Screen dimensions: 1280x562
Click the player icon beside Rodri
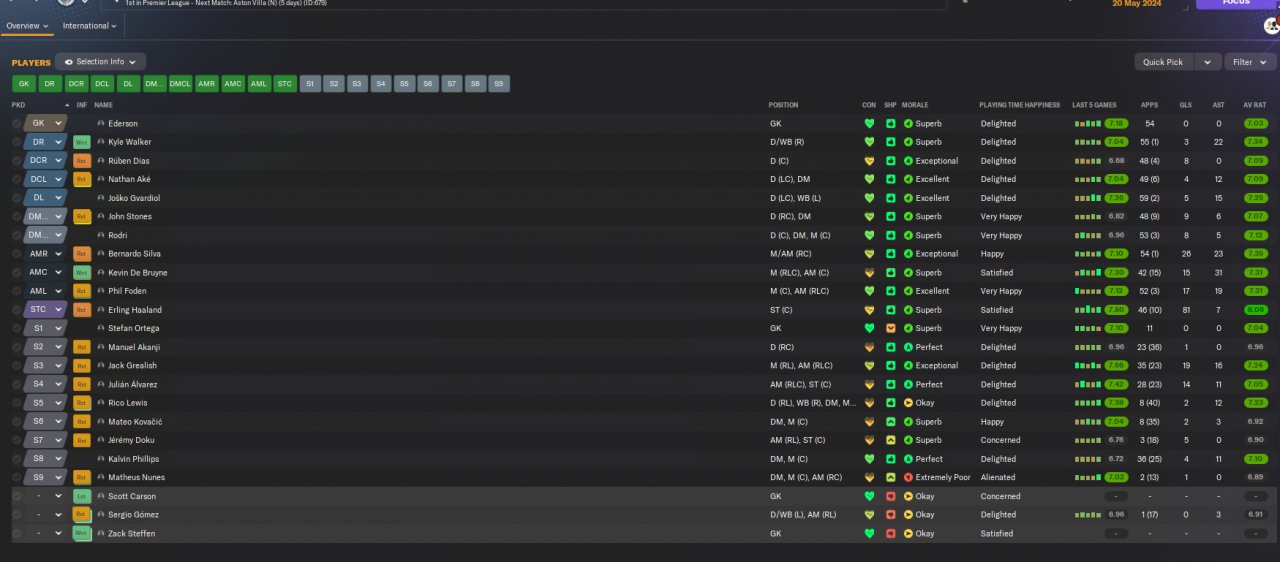pyautogui.click(x=101, y=235)
